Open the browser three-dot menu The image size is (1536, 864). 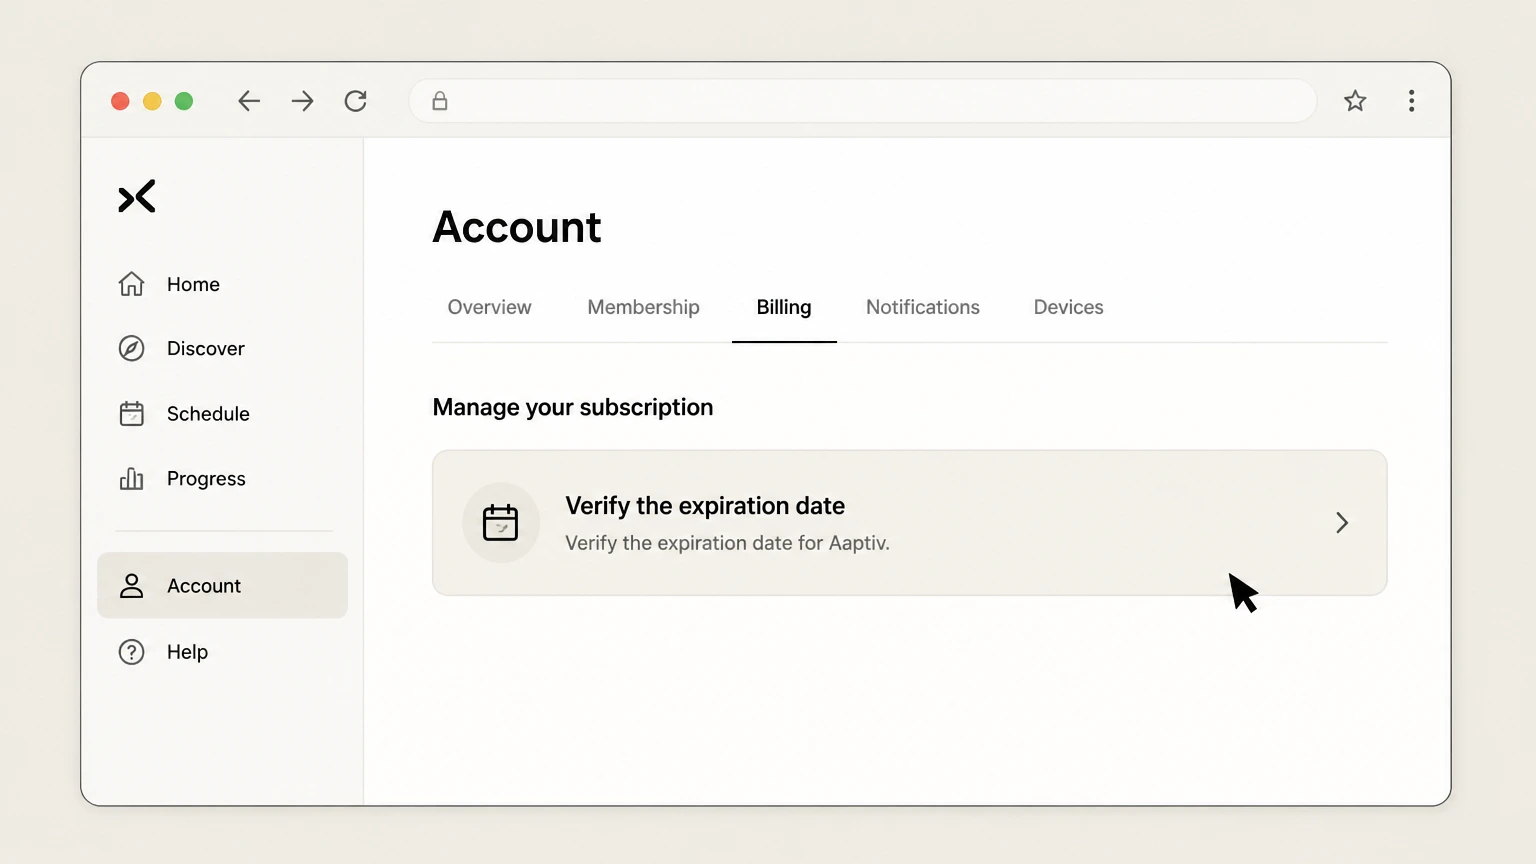coord(1411,100)
